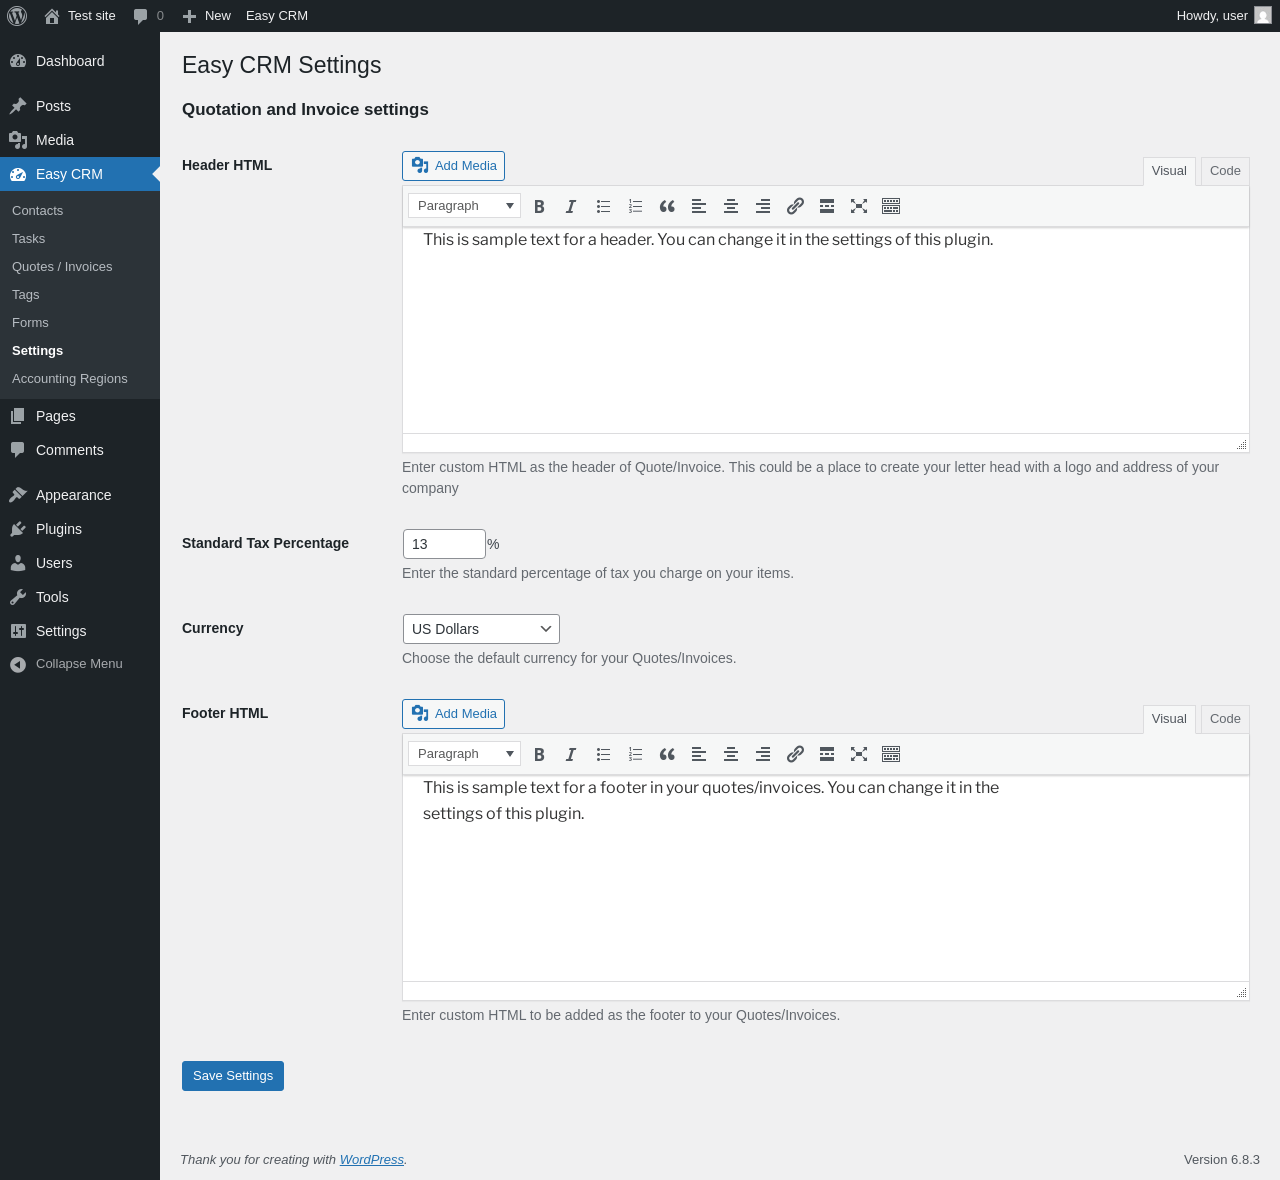Click the Save Settings button

tap(233, 1076)
